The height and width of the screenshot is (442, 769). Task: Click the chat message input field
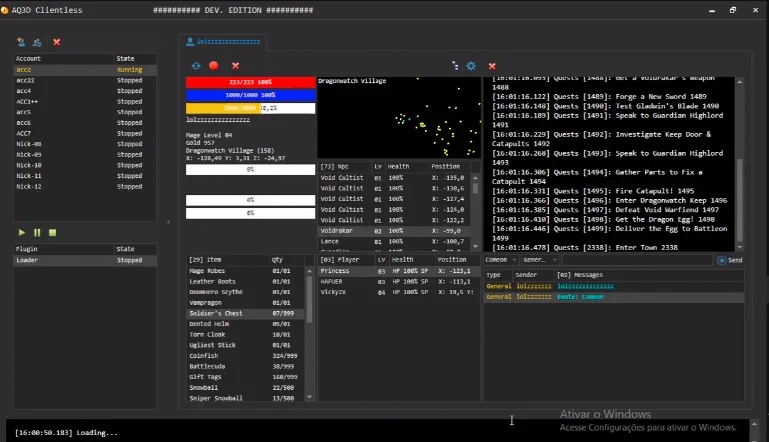(637, 260)
